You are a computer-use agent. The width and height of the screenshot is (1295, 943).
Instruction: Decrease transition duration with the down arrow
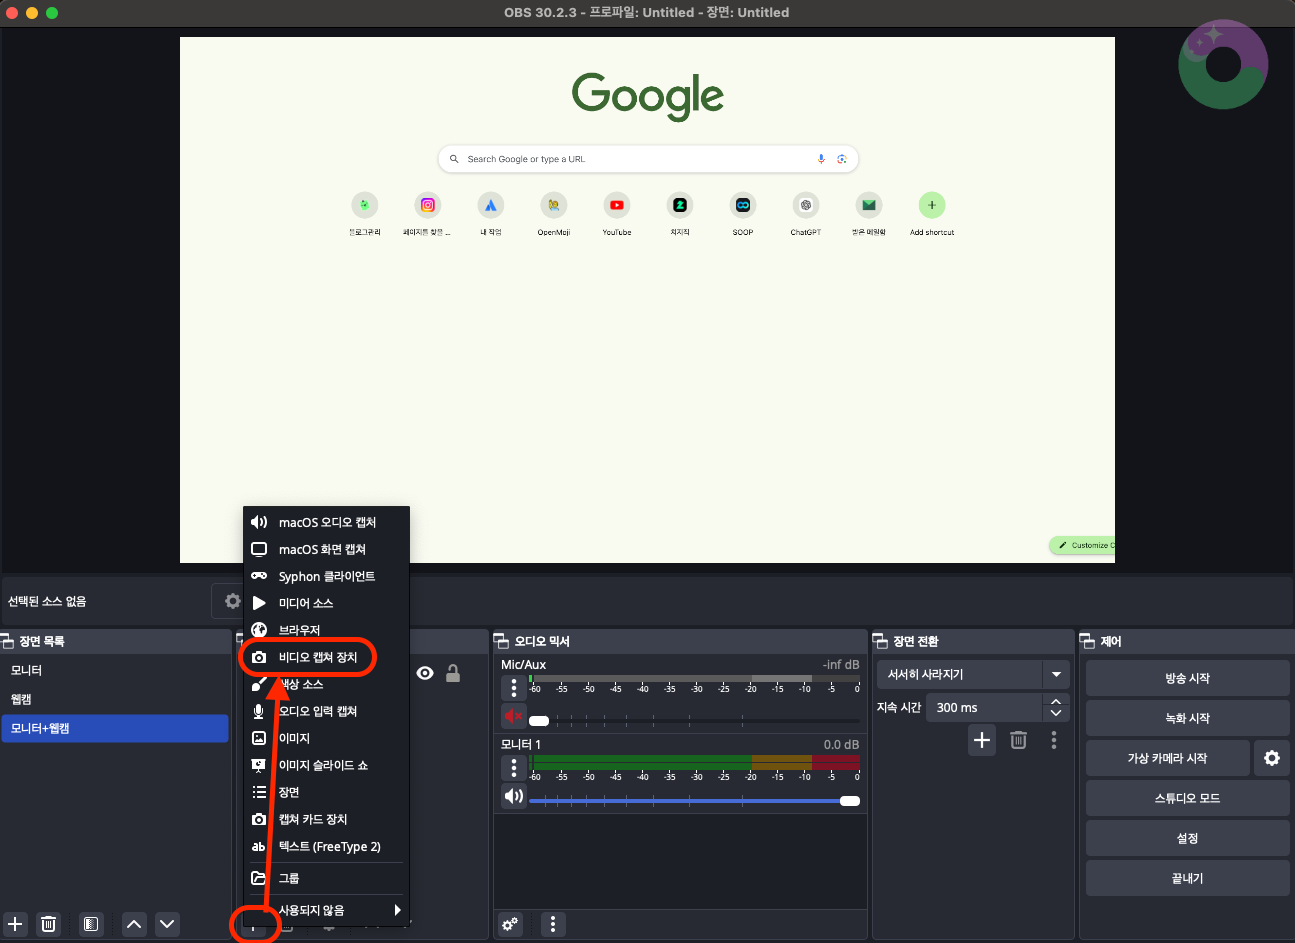[x=1056, y=713]
